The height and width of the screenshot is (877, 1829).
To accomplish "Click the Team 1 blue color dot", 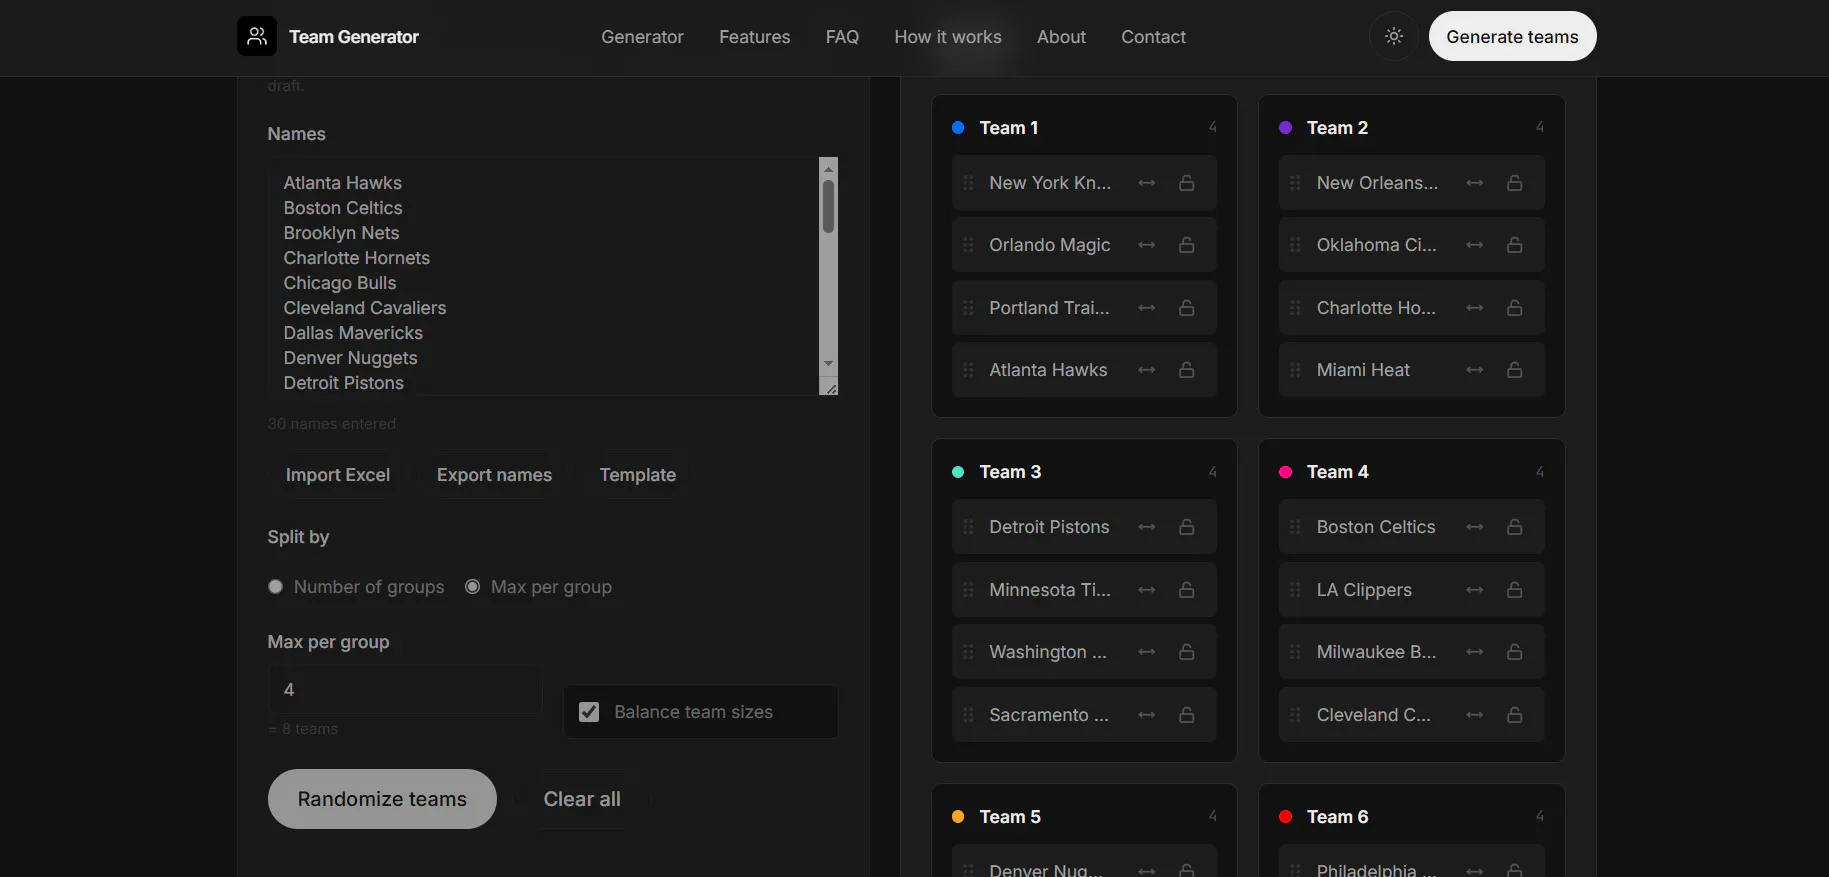I will tap(958, 128).
